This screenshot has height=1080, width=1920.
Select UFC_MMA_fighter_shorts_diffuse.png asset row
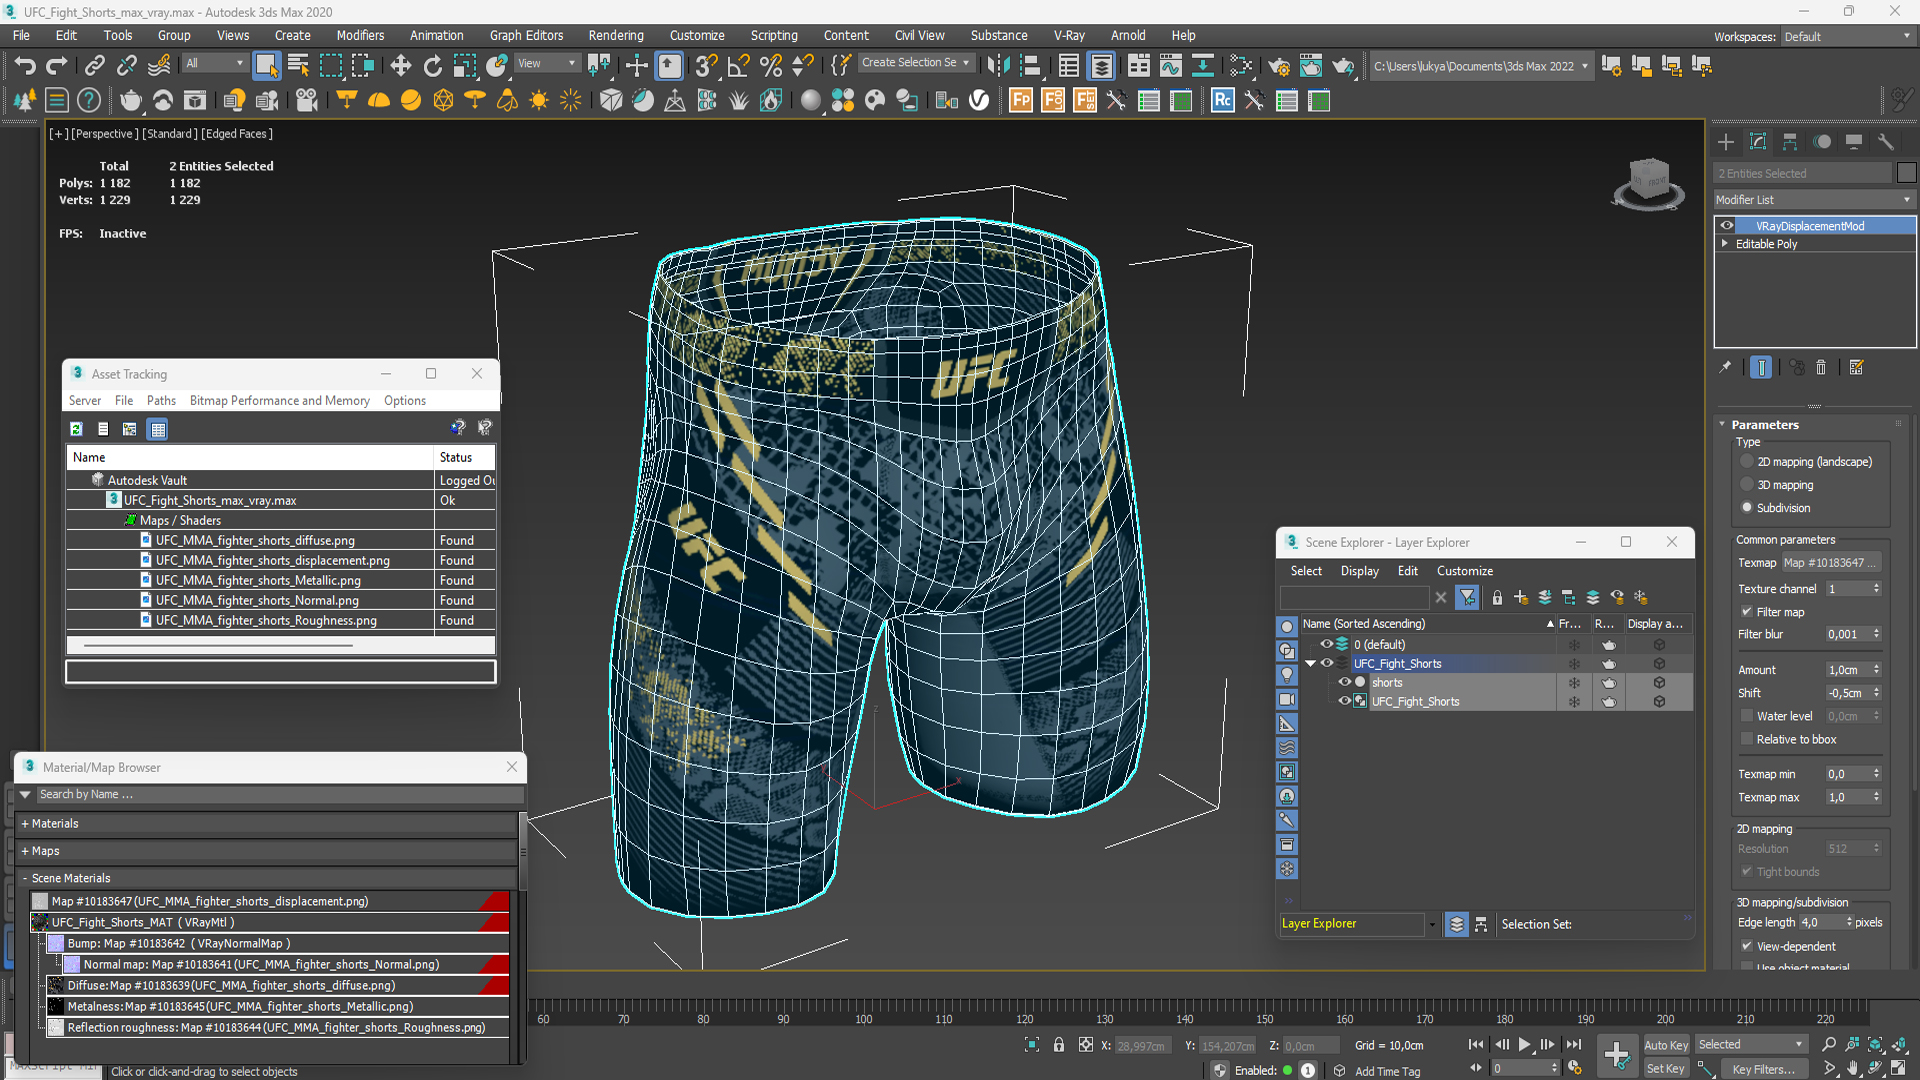click(x=281, y=541)
